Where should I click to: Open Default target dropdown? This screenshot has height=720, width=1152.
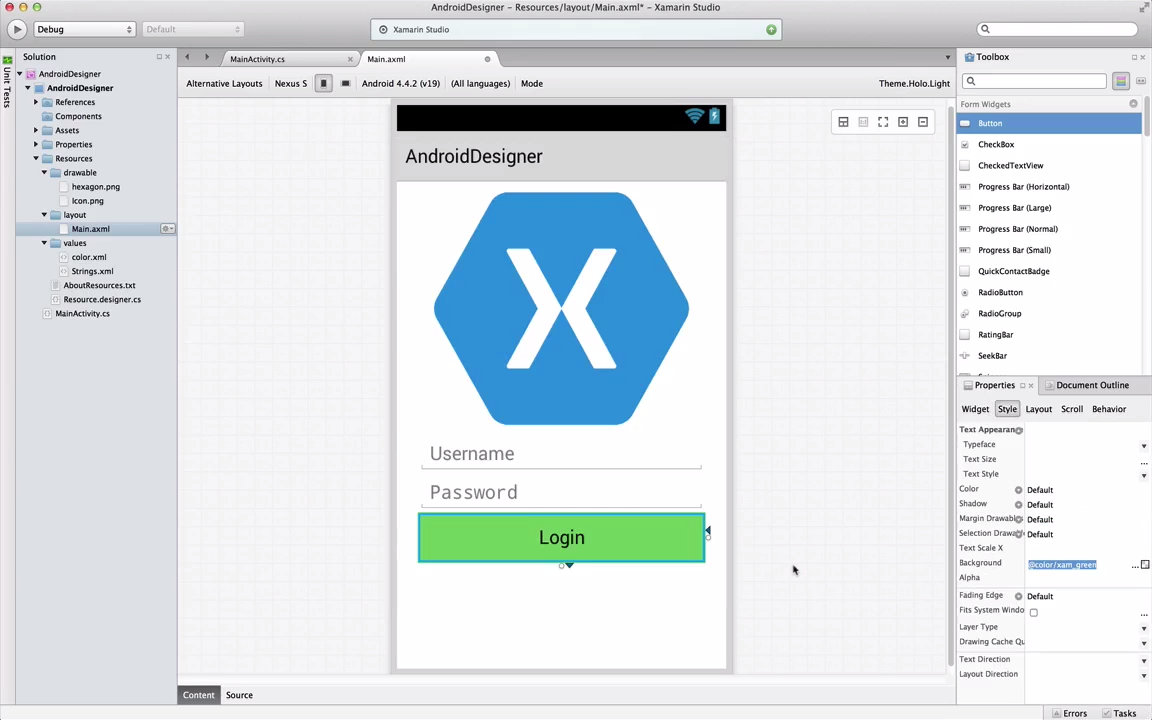coord(192,29)
